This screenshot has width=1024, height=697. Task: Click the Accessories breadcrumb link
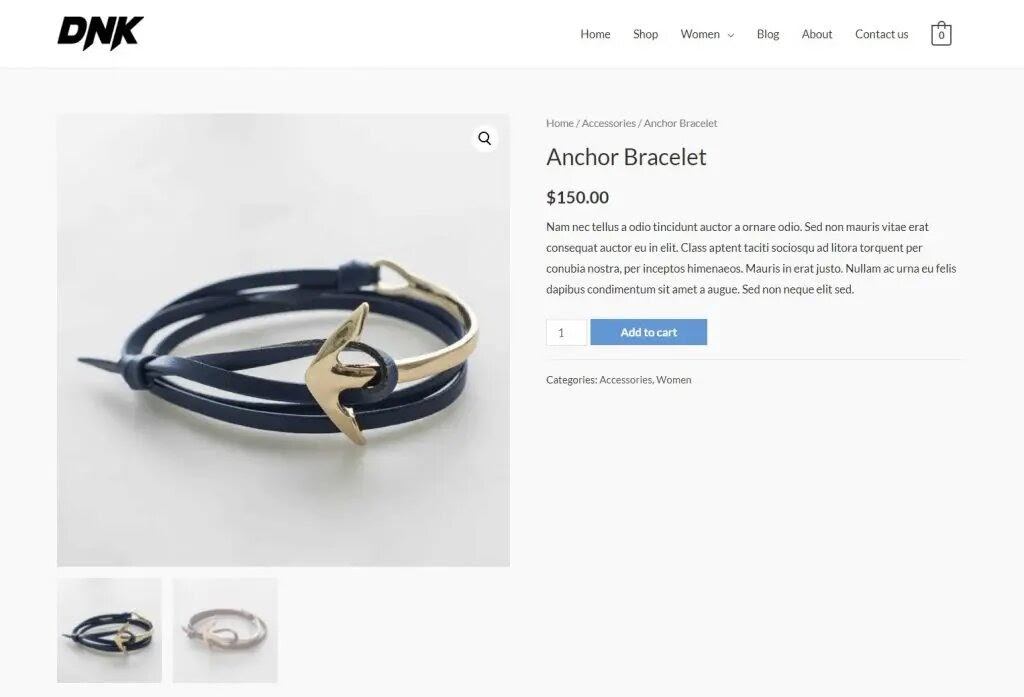[x=608, y=123]
